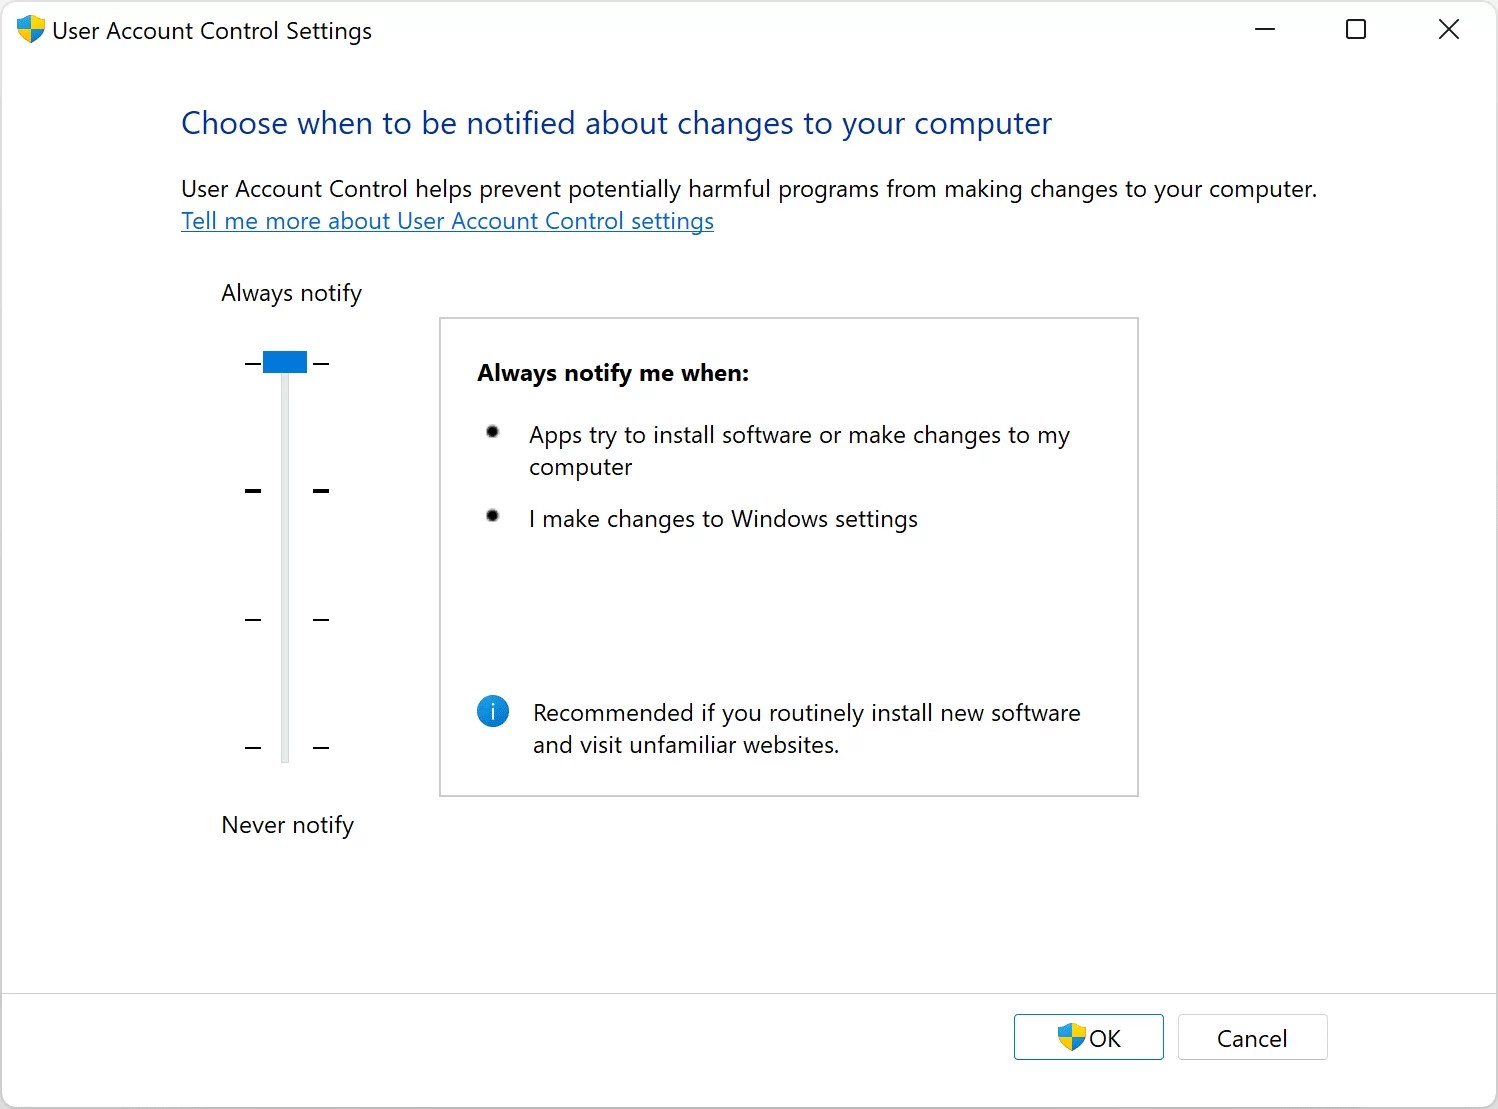Open Tell me more about User Account Control settings
This screenshot has width=1498, height=1109.
click(447, 221)
